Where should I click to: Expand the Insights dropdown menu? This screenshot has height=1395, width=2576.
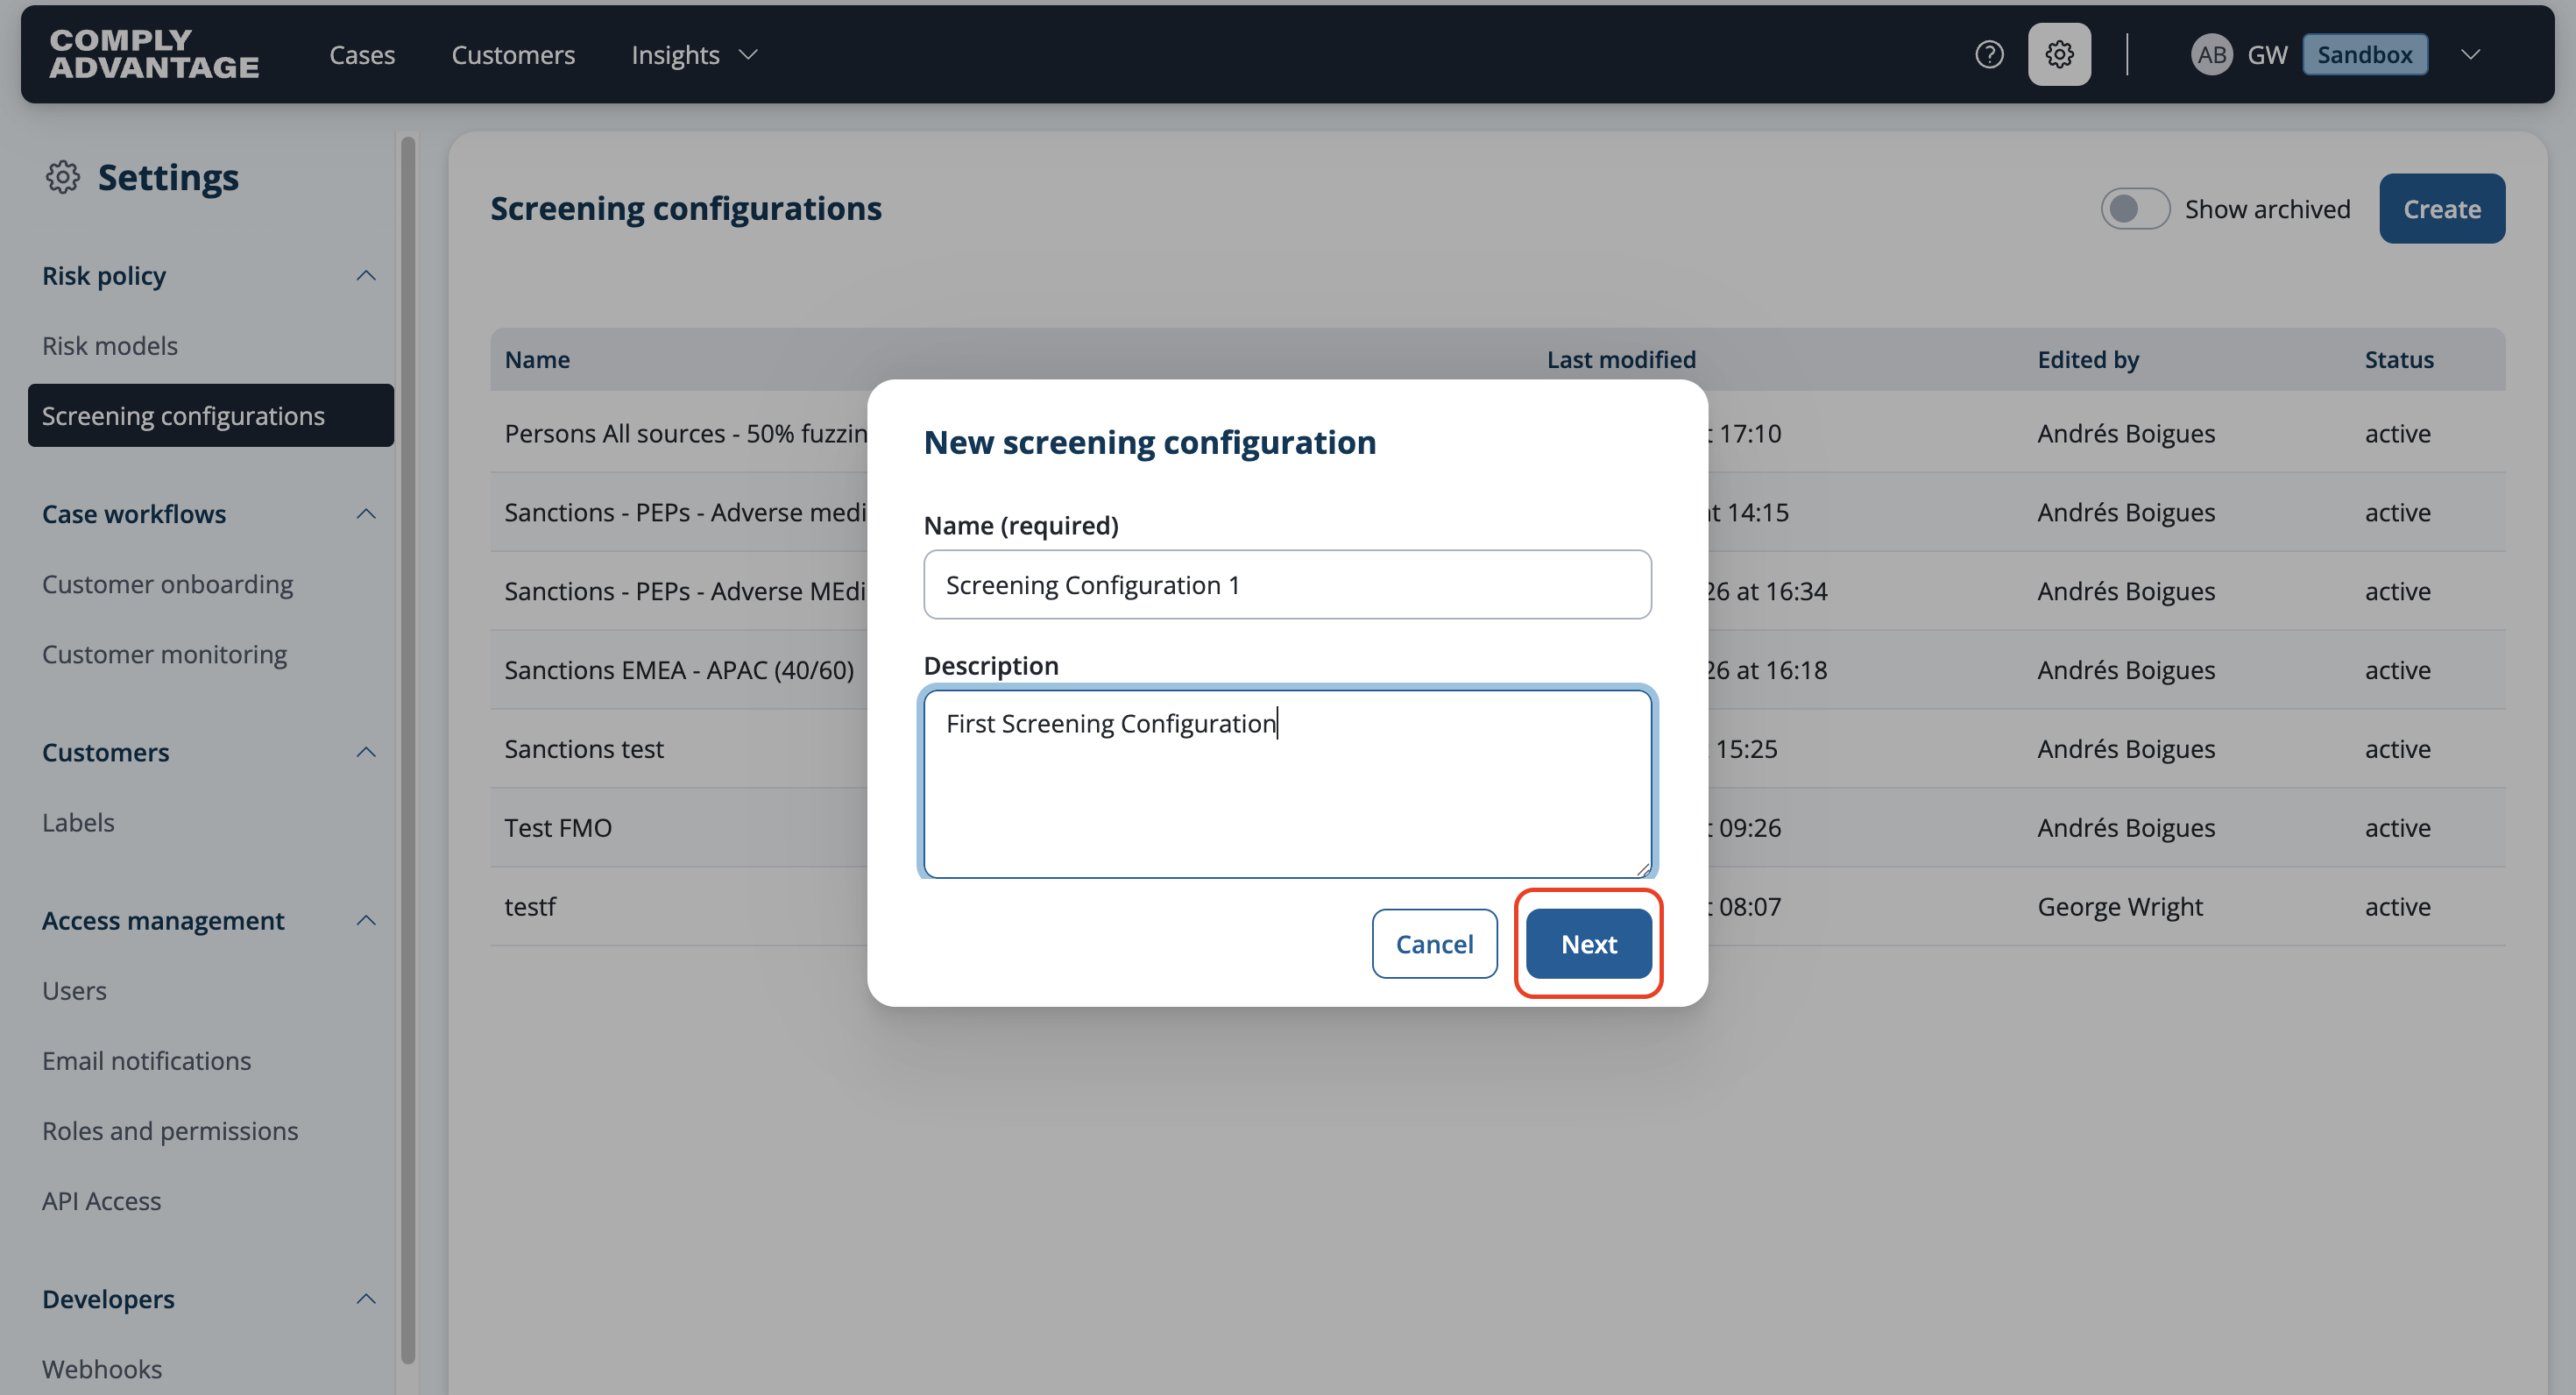pos(695,54)
